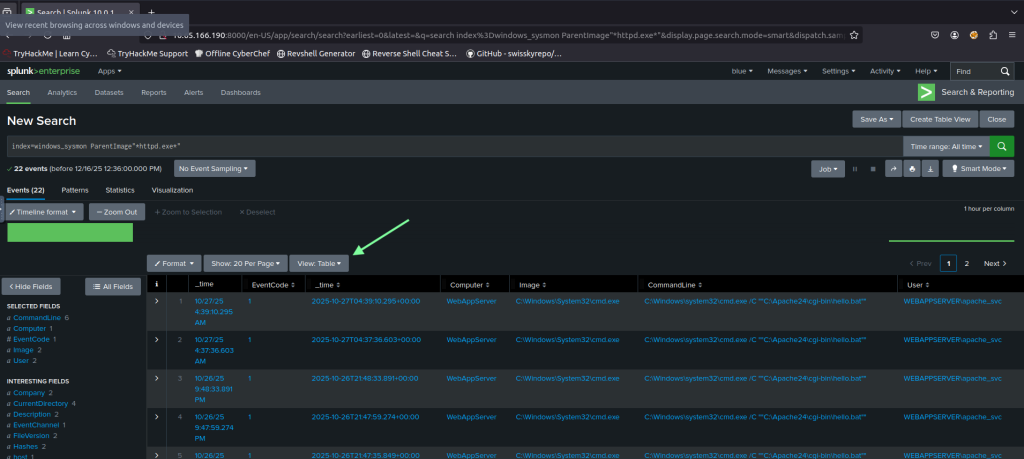Click the green timeline bar
1024x459 pixels.
point(70,232)
